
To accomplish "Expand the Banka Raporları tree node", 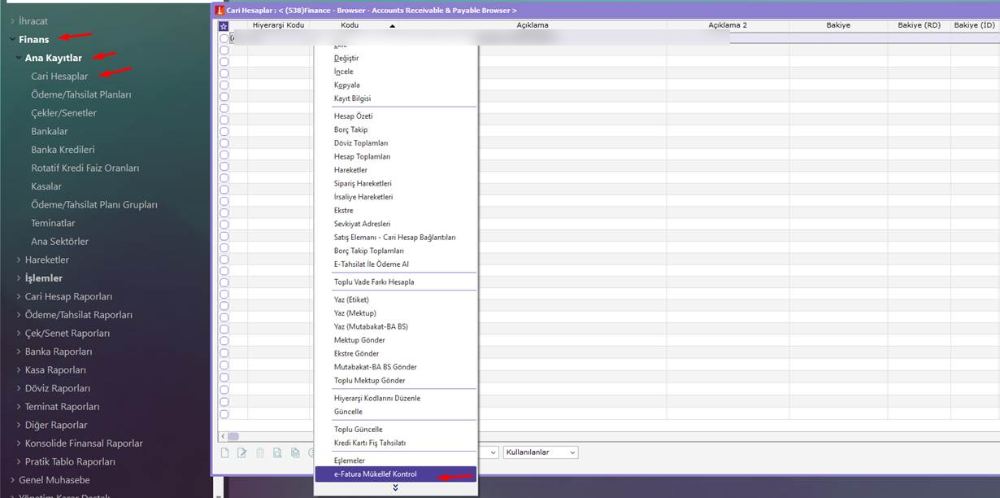I will click(19, 352).
